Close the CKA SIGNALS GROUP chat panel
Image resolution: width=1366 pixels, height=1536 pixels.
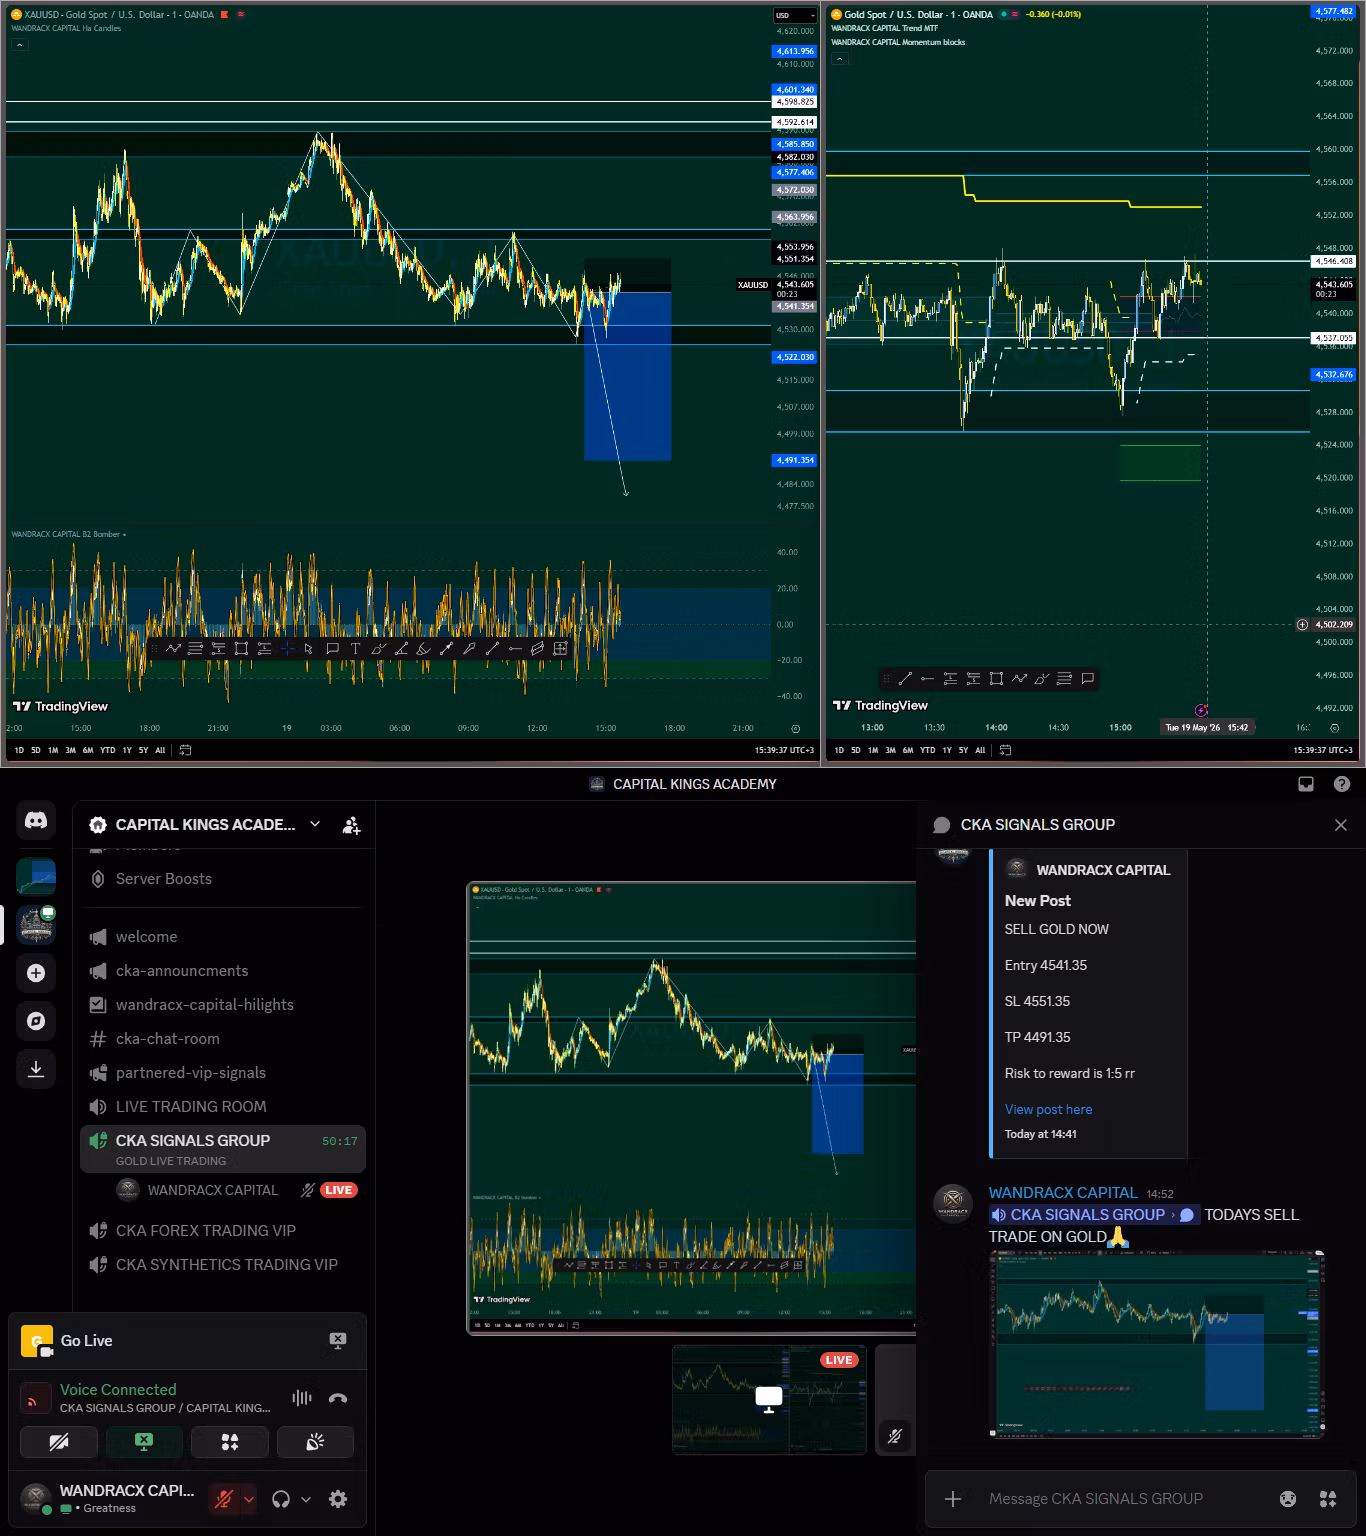click(1341, 825)
